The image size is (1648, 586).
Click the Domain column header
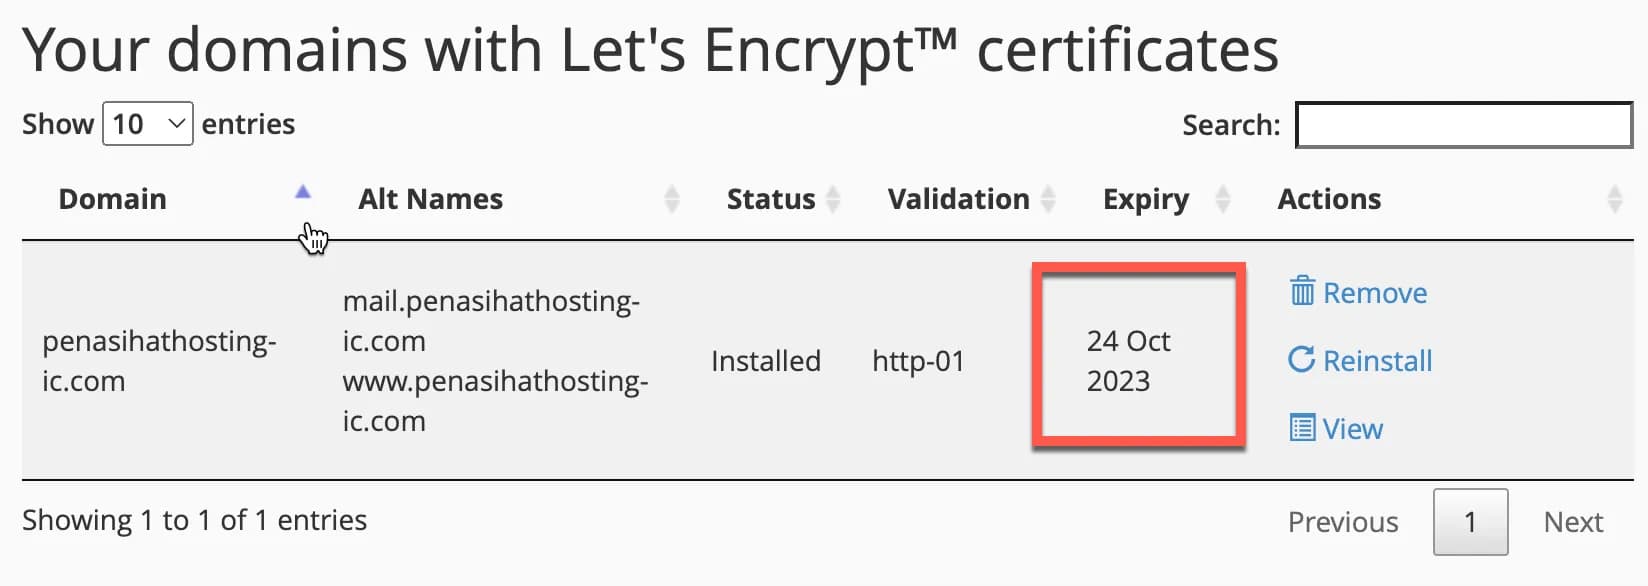pos(112,199)
